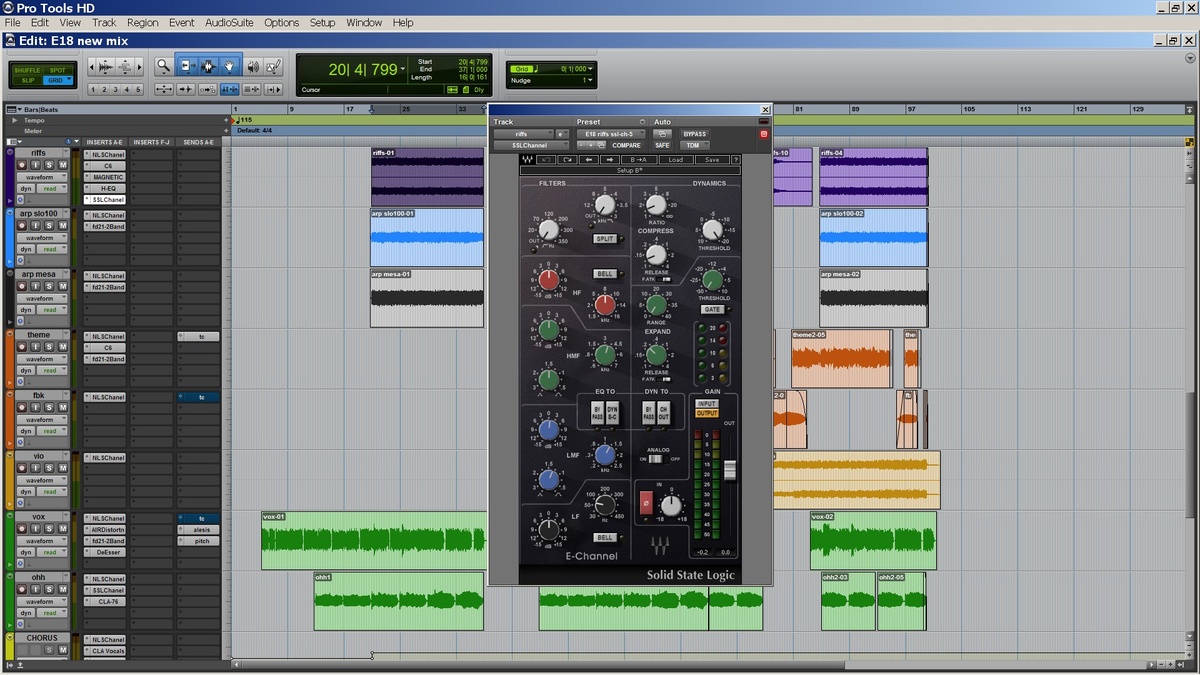Click the COMPARE button
Screen dimensions: 1200x675
627,145
